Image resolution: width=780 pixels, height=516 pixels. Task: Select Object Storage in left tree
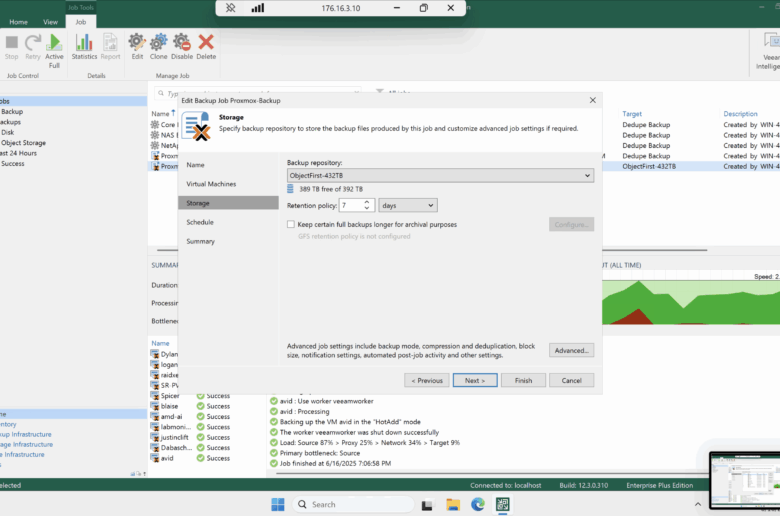23,143
